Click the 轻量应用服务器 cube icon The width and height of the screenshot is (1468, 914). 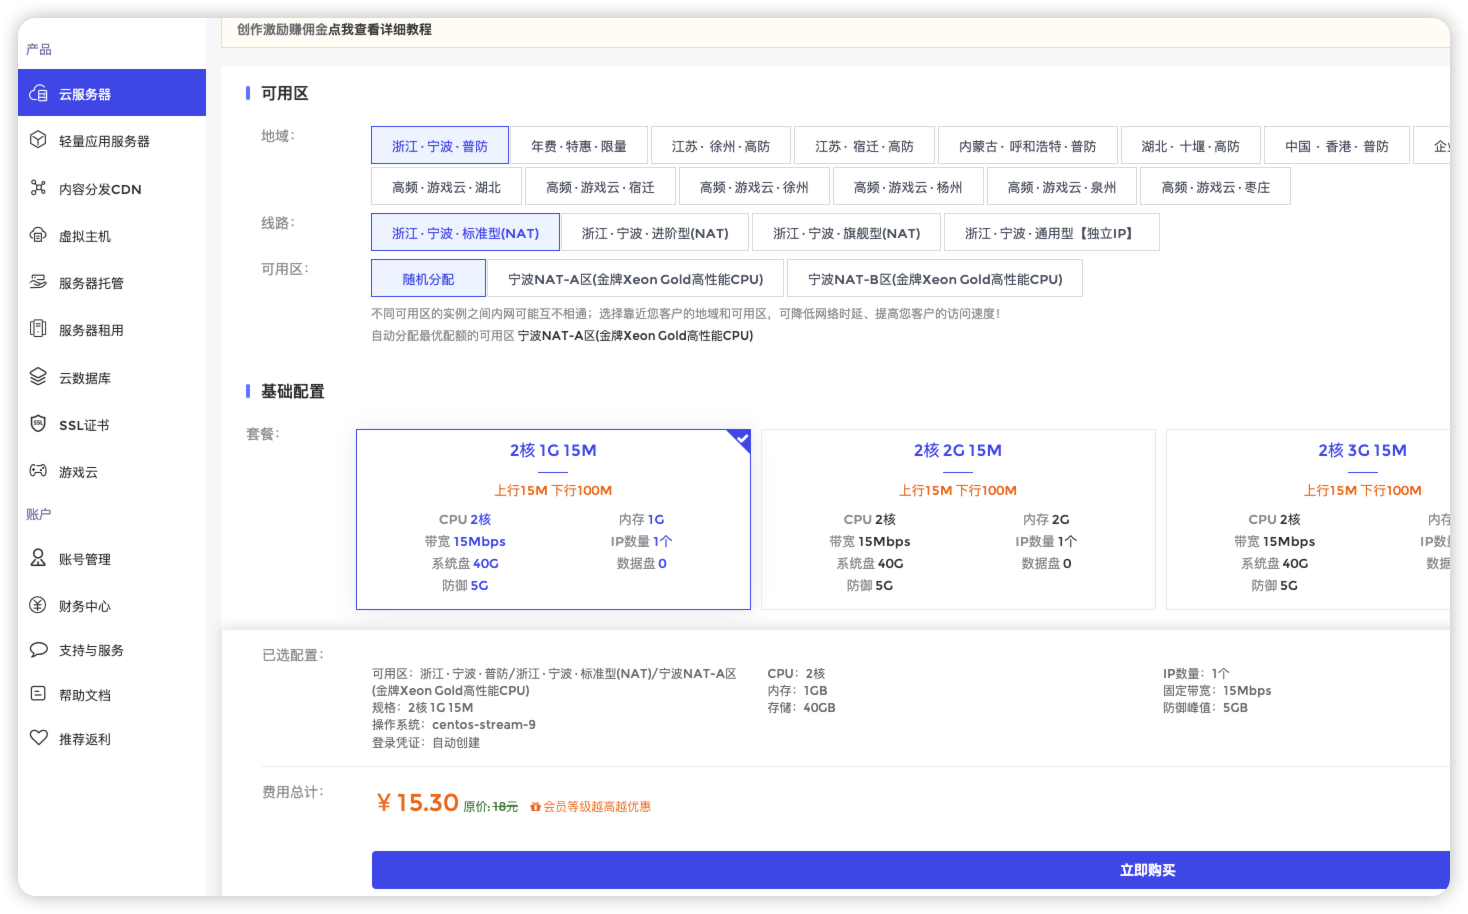pyautogui.click(x=38, y=140)
